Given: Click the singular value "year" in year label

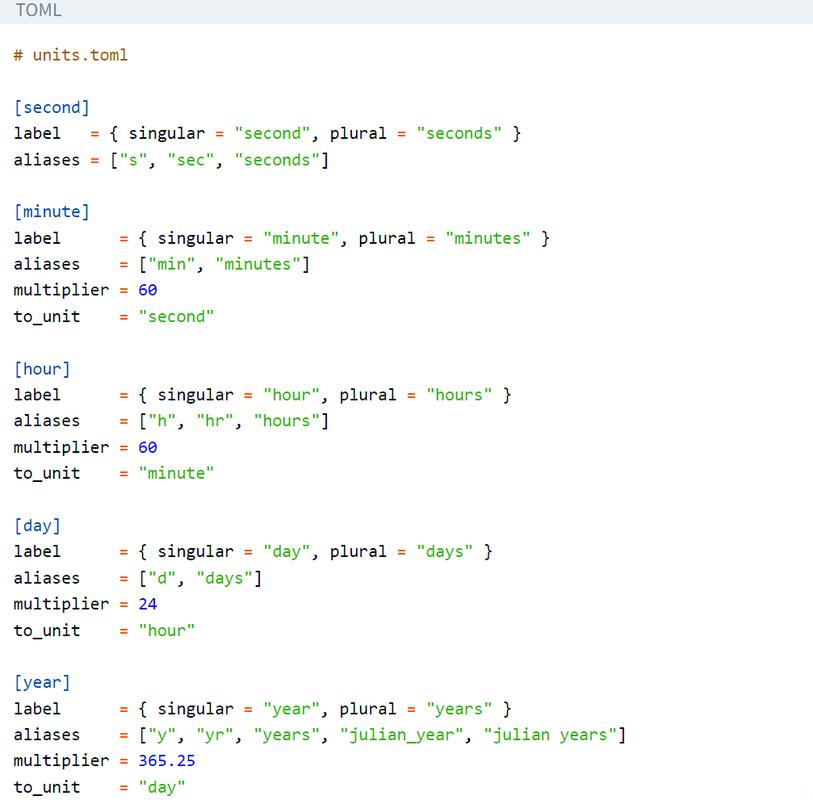Looking at the screenshot, I should tap(291, 709).
